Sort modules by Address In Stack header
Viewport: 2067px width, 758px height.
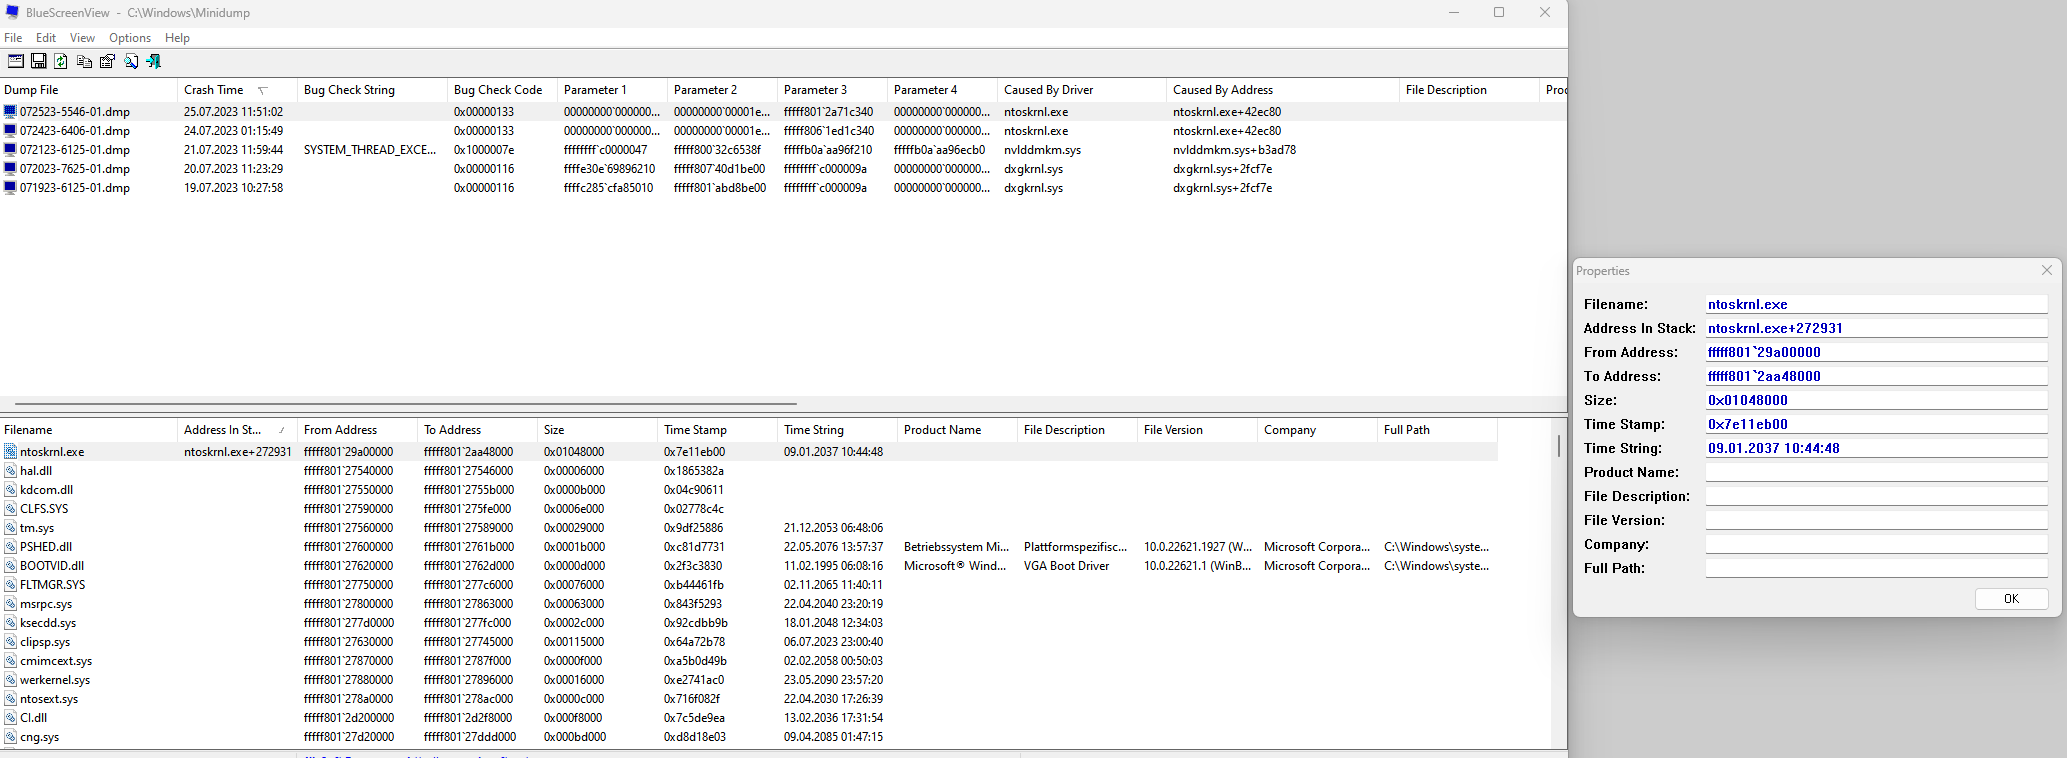point(238,430)
